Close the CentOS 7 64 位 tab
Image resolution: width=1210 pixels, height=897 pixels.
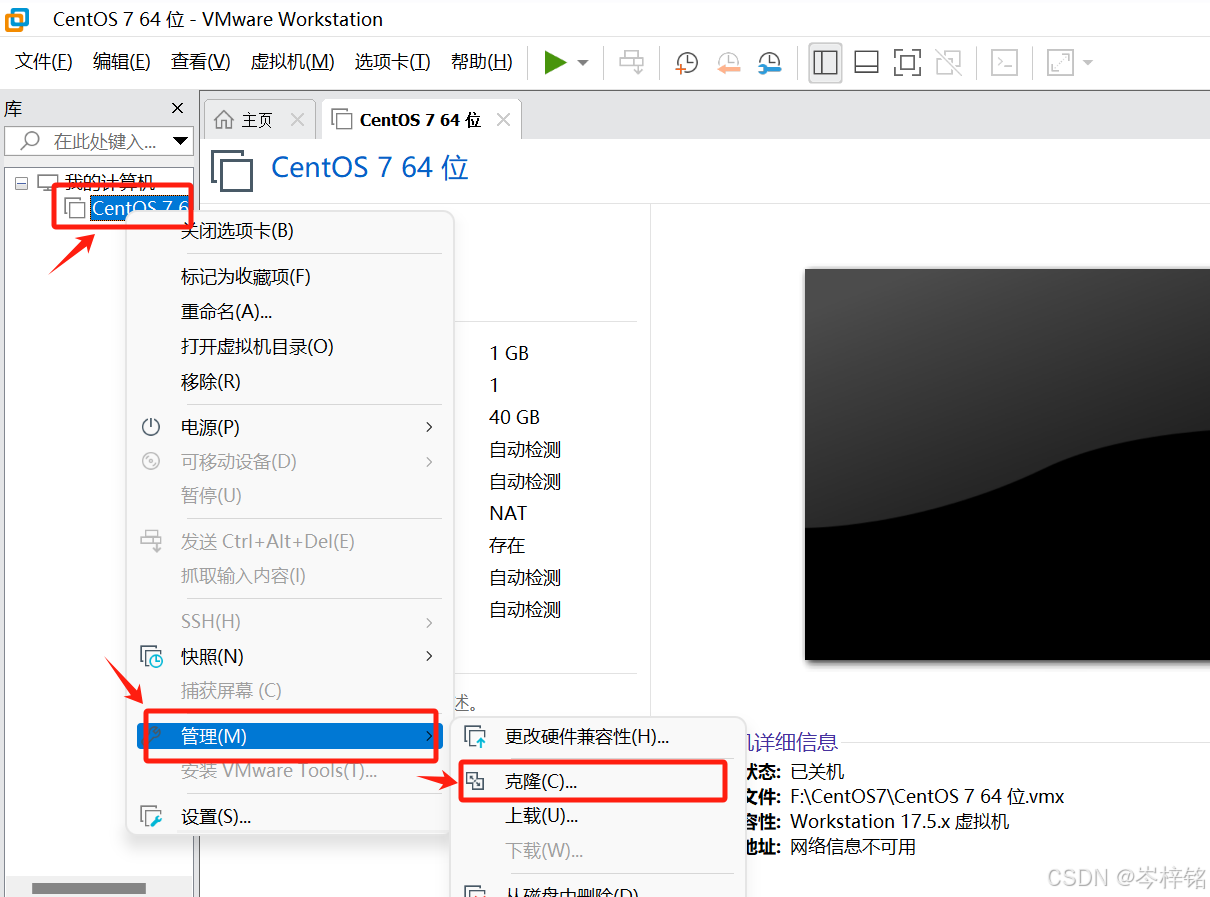[x=503, y=120]
